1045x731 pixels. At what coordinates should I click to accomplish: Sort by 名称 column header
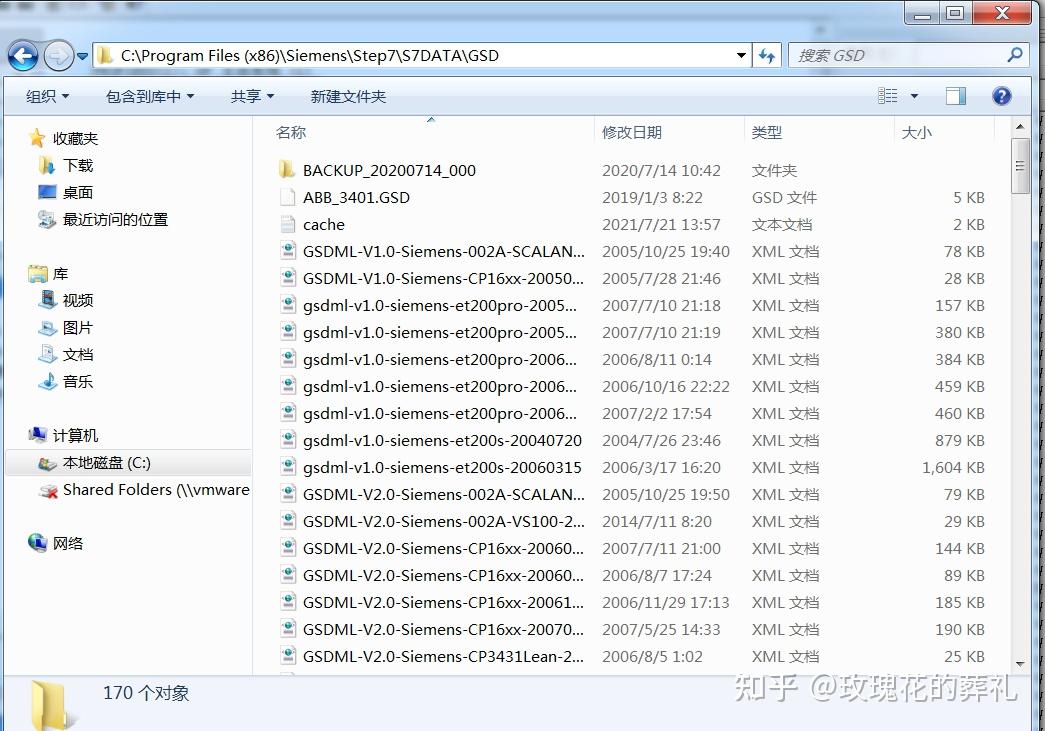point(291,132)
